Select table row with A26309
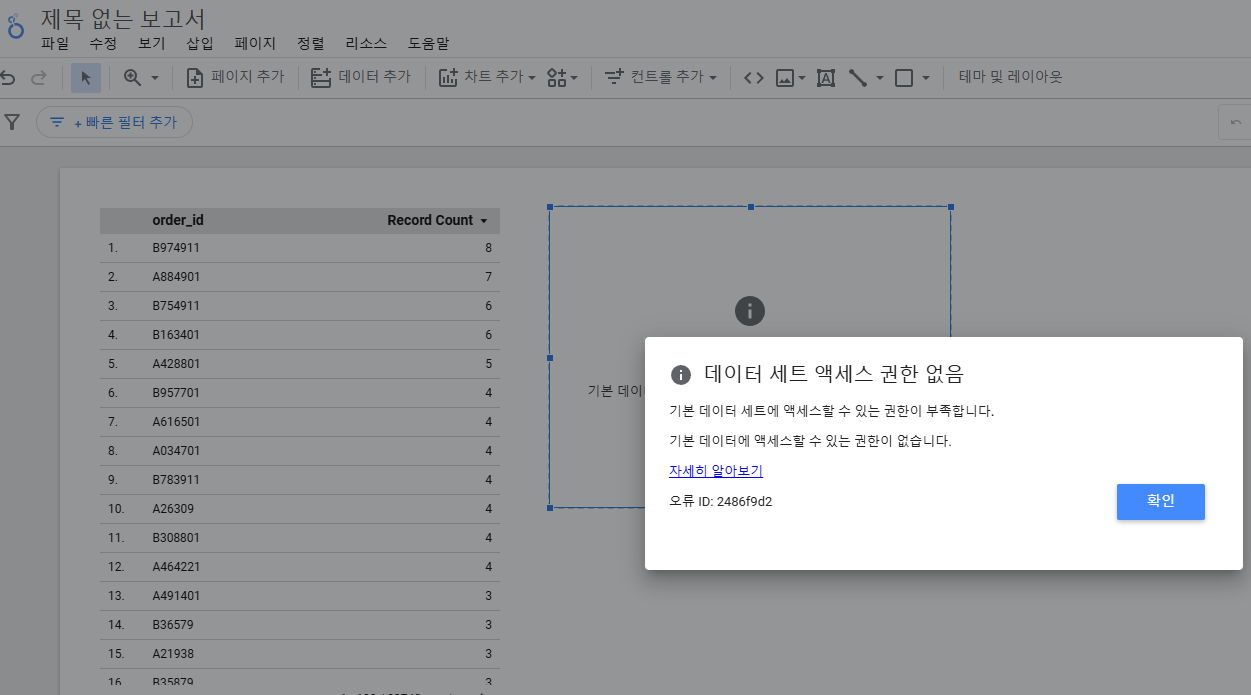1251x695 pixels. click(x=300, y=509)
